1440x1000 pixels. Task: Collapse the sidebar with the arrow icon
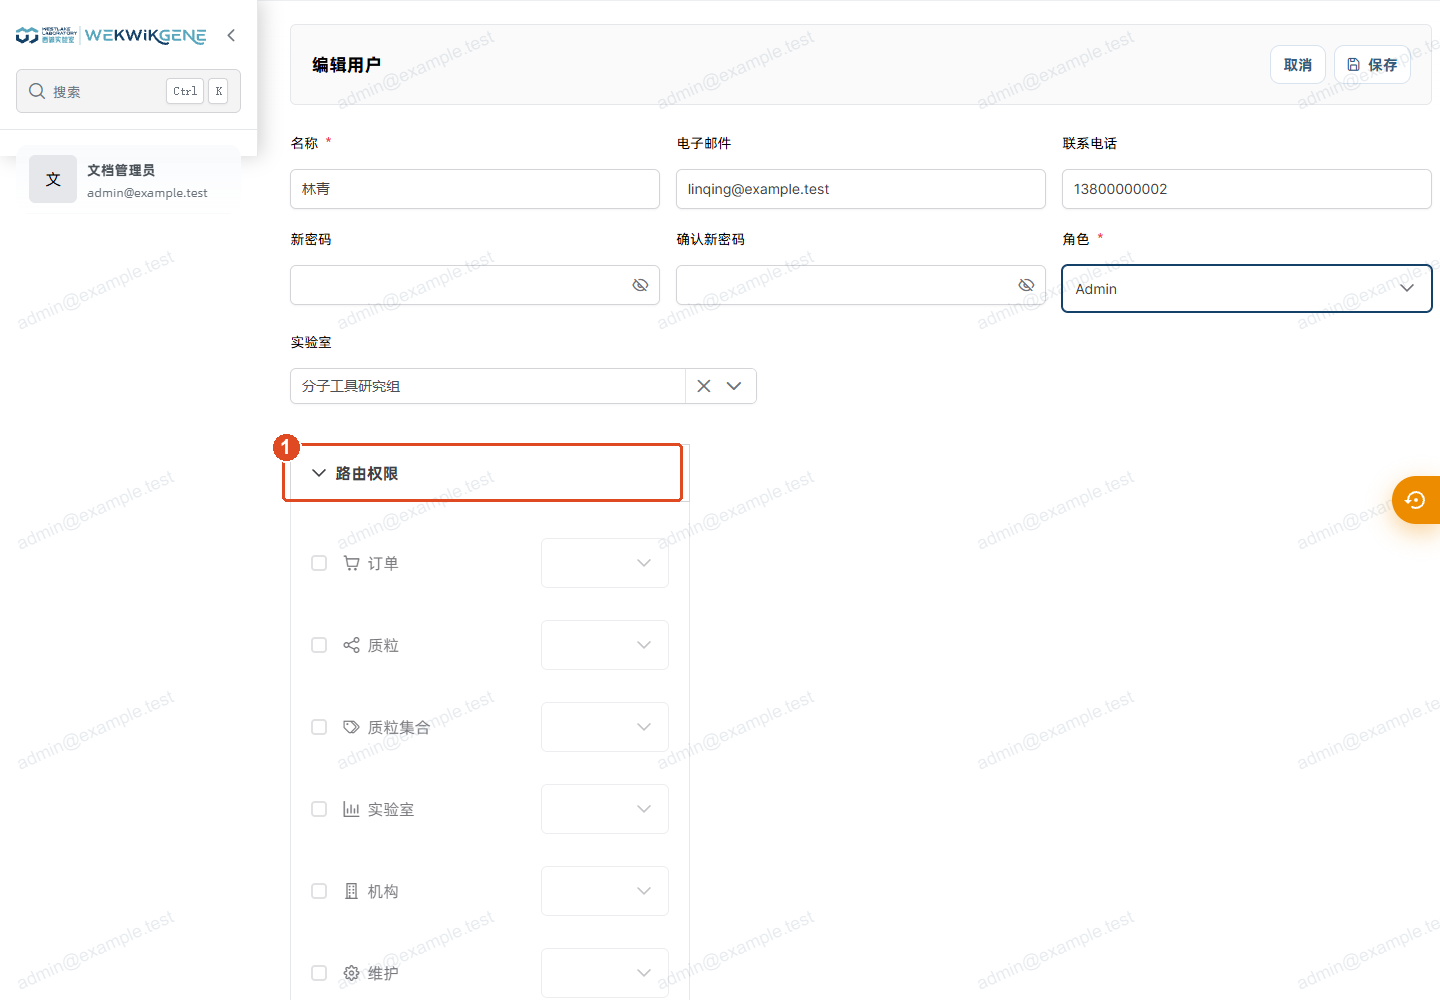[231, 35]
